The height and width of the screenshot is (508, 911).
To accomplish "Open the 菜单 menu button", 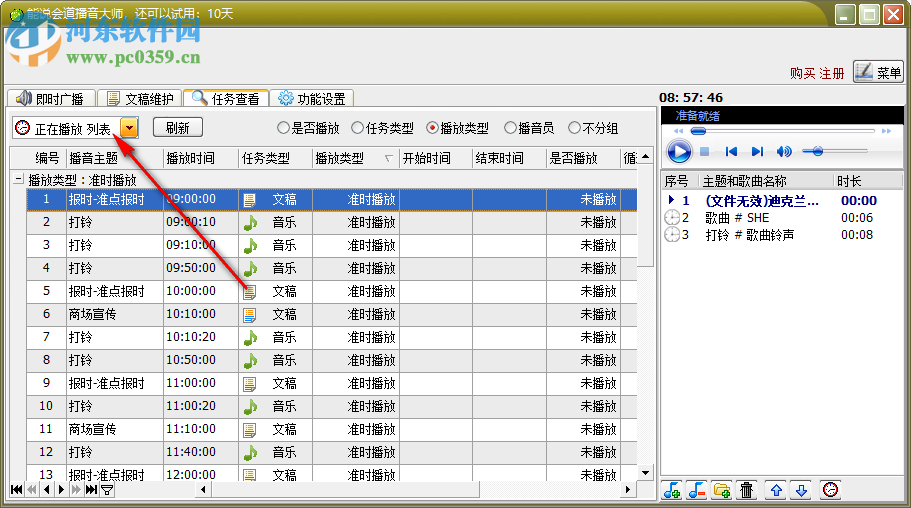I will point(878,72).
